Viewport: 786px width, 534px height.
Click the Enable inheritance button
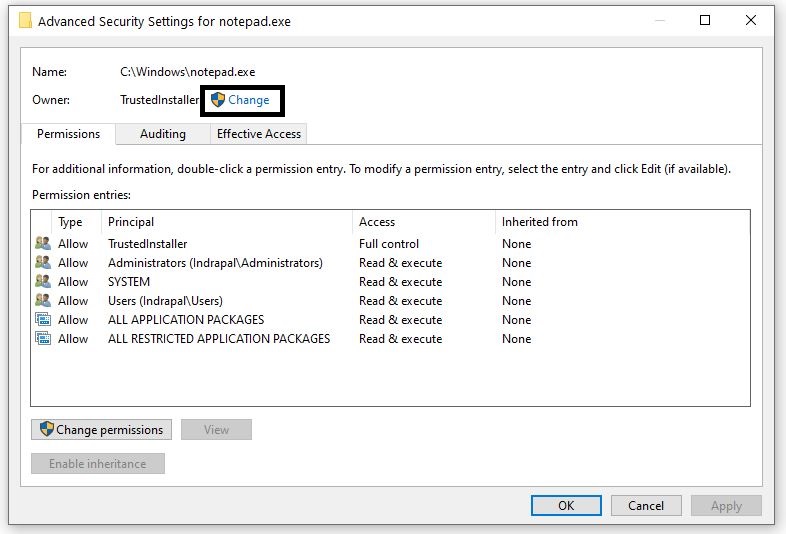[x=98, y=464]
